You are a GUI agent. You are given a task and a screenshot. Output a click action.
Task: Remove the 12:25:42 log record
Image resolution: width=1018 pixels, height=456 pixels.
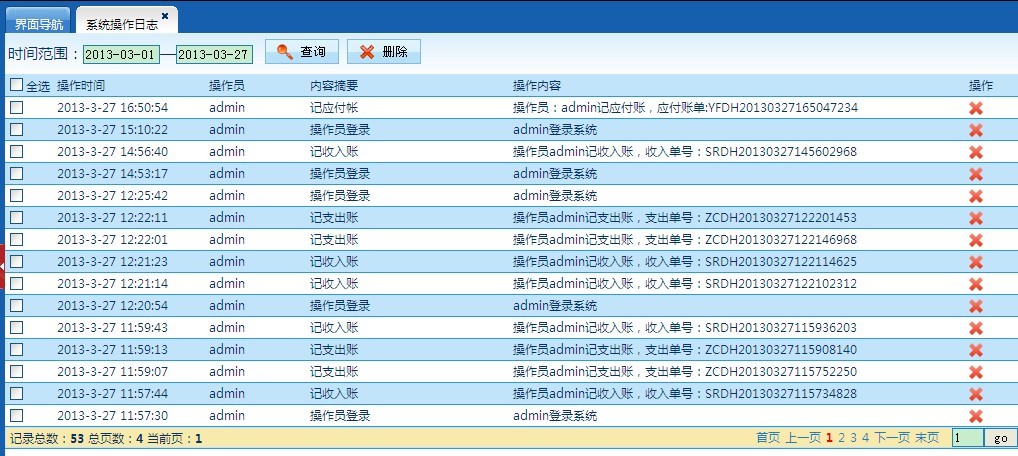976,196
